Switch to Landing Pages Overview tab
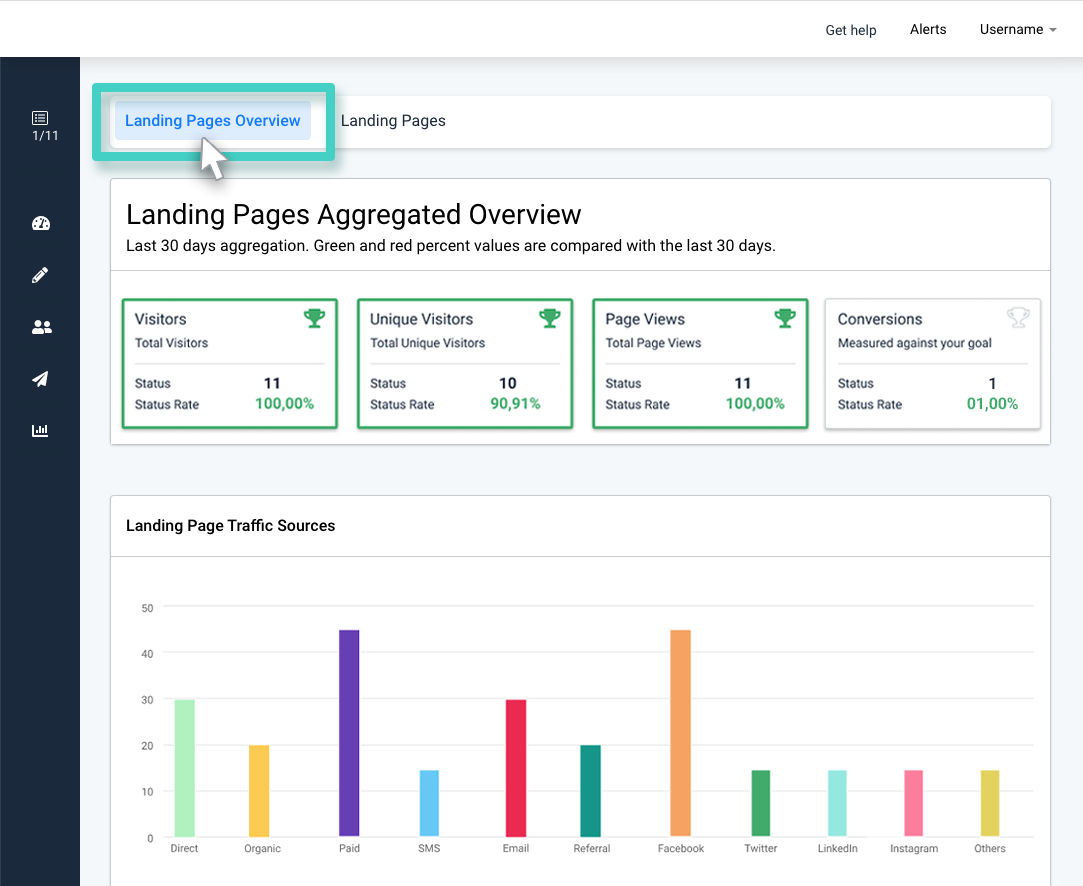Screen dimensions: 1083x886 tap(213, 121)
